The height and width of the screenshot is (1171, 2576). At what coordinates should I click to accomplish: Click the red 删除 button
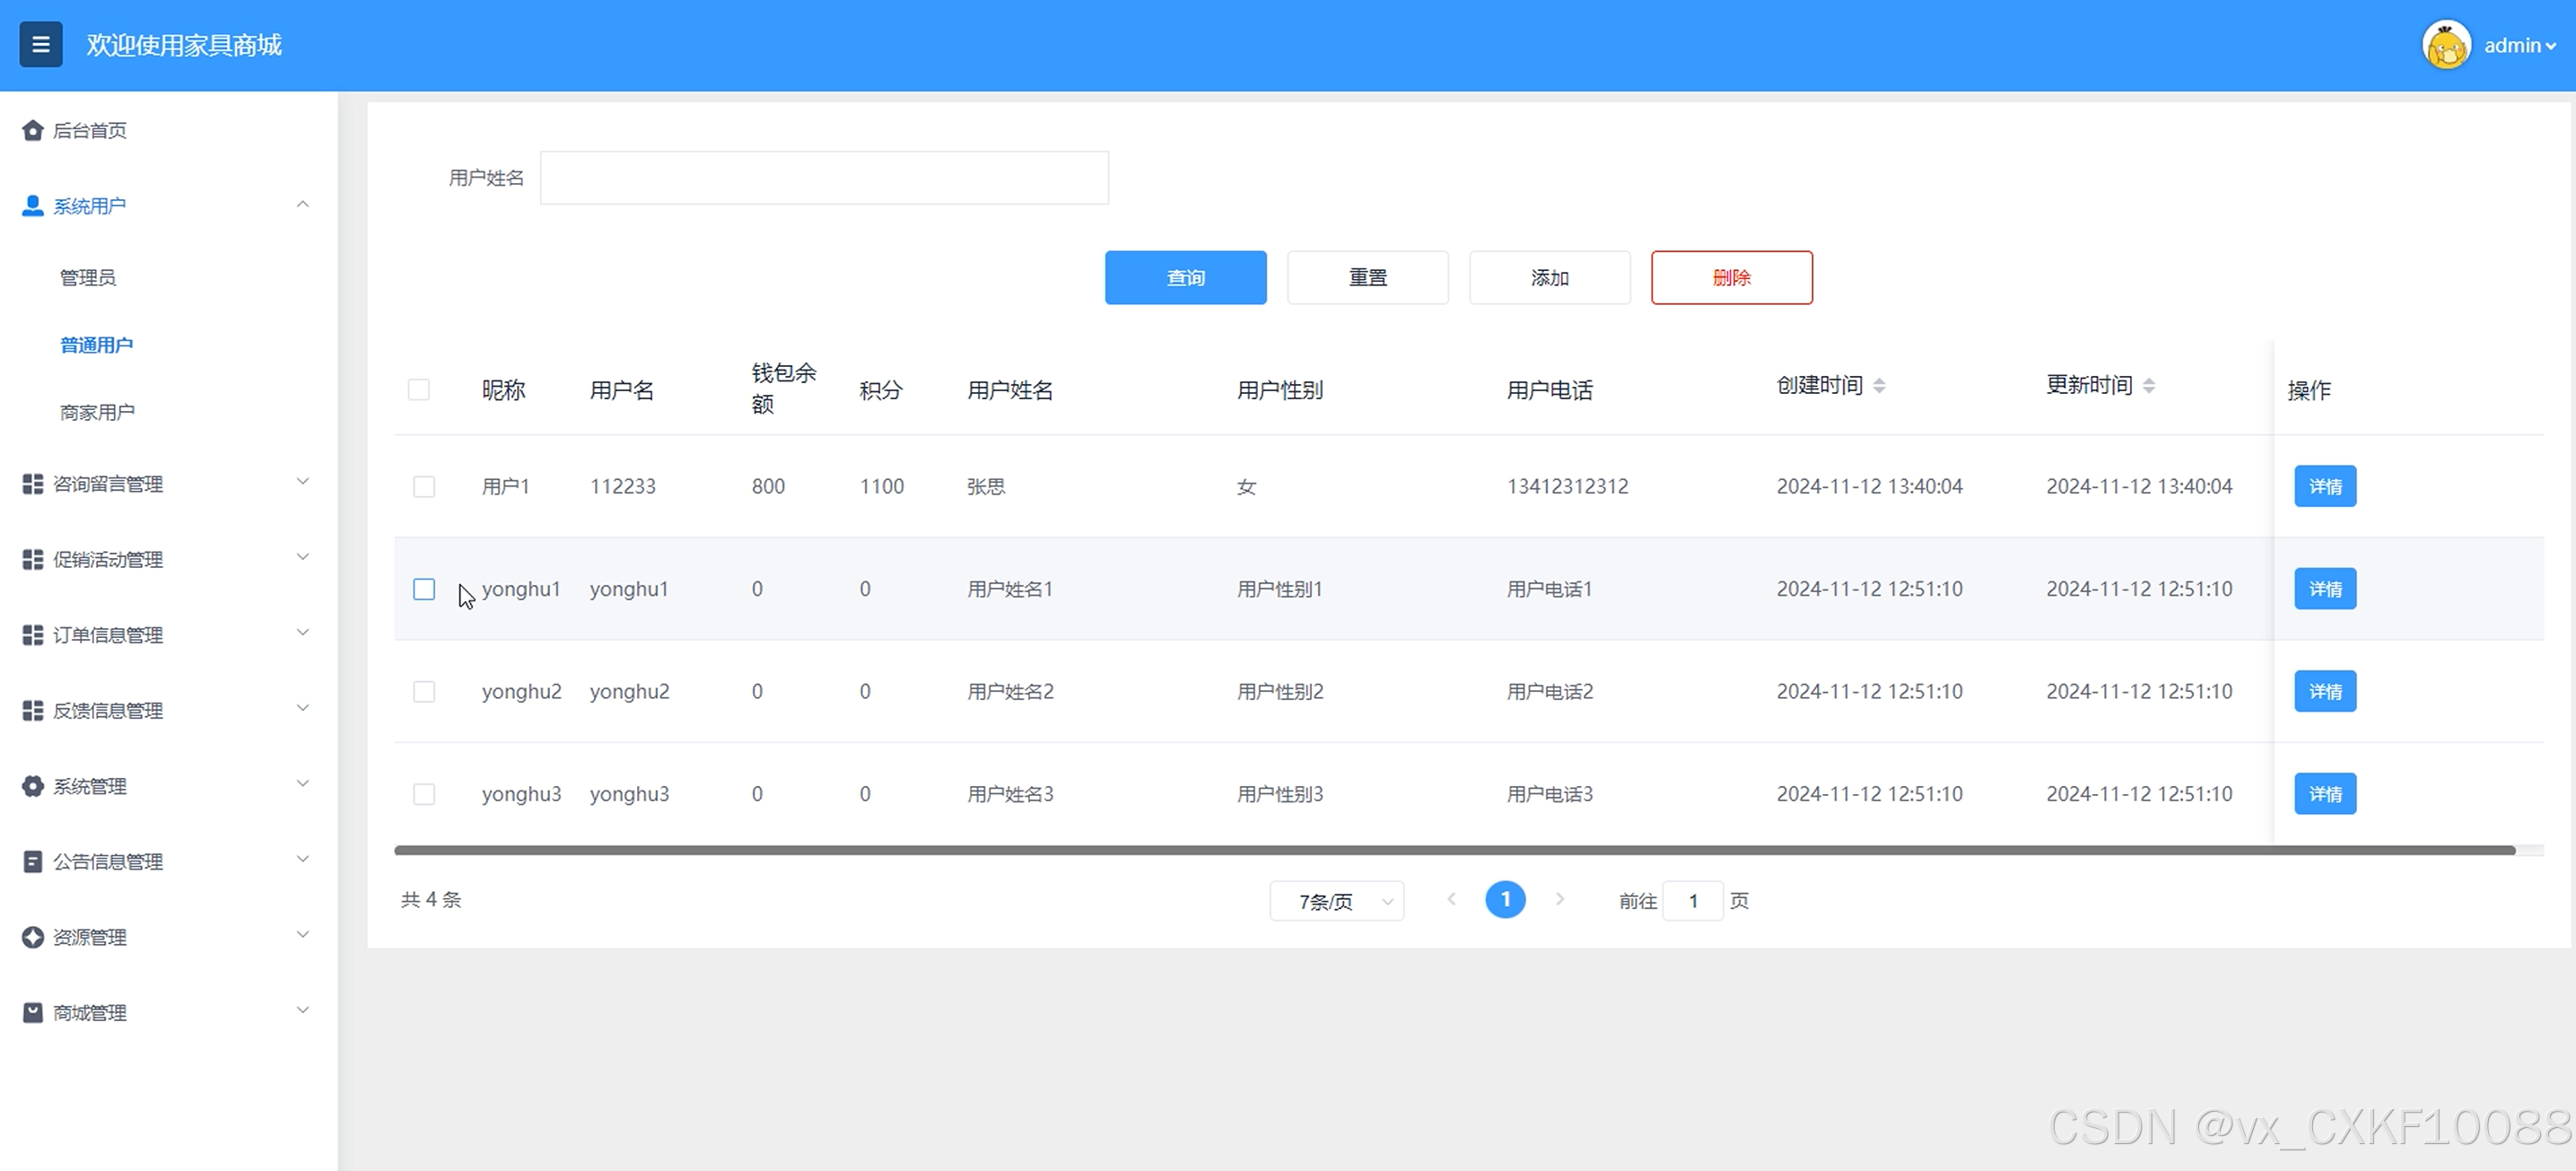[1731, 277]
